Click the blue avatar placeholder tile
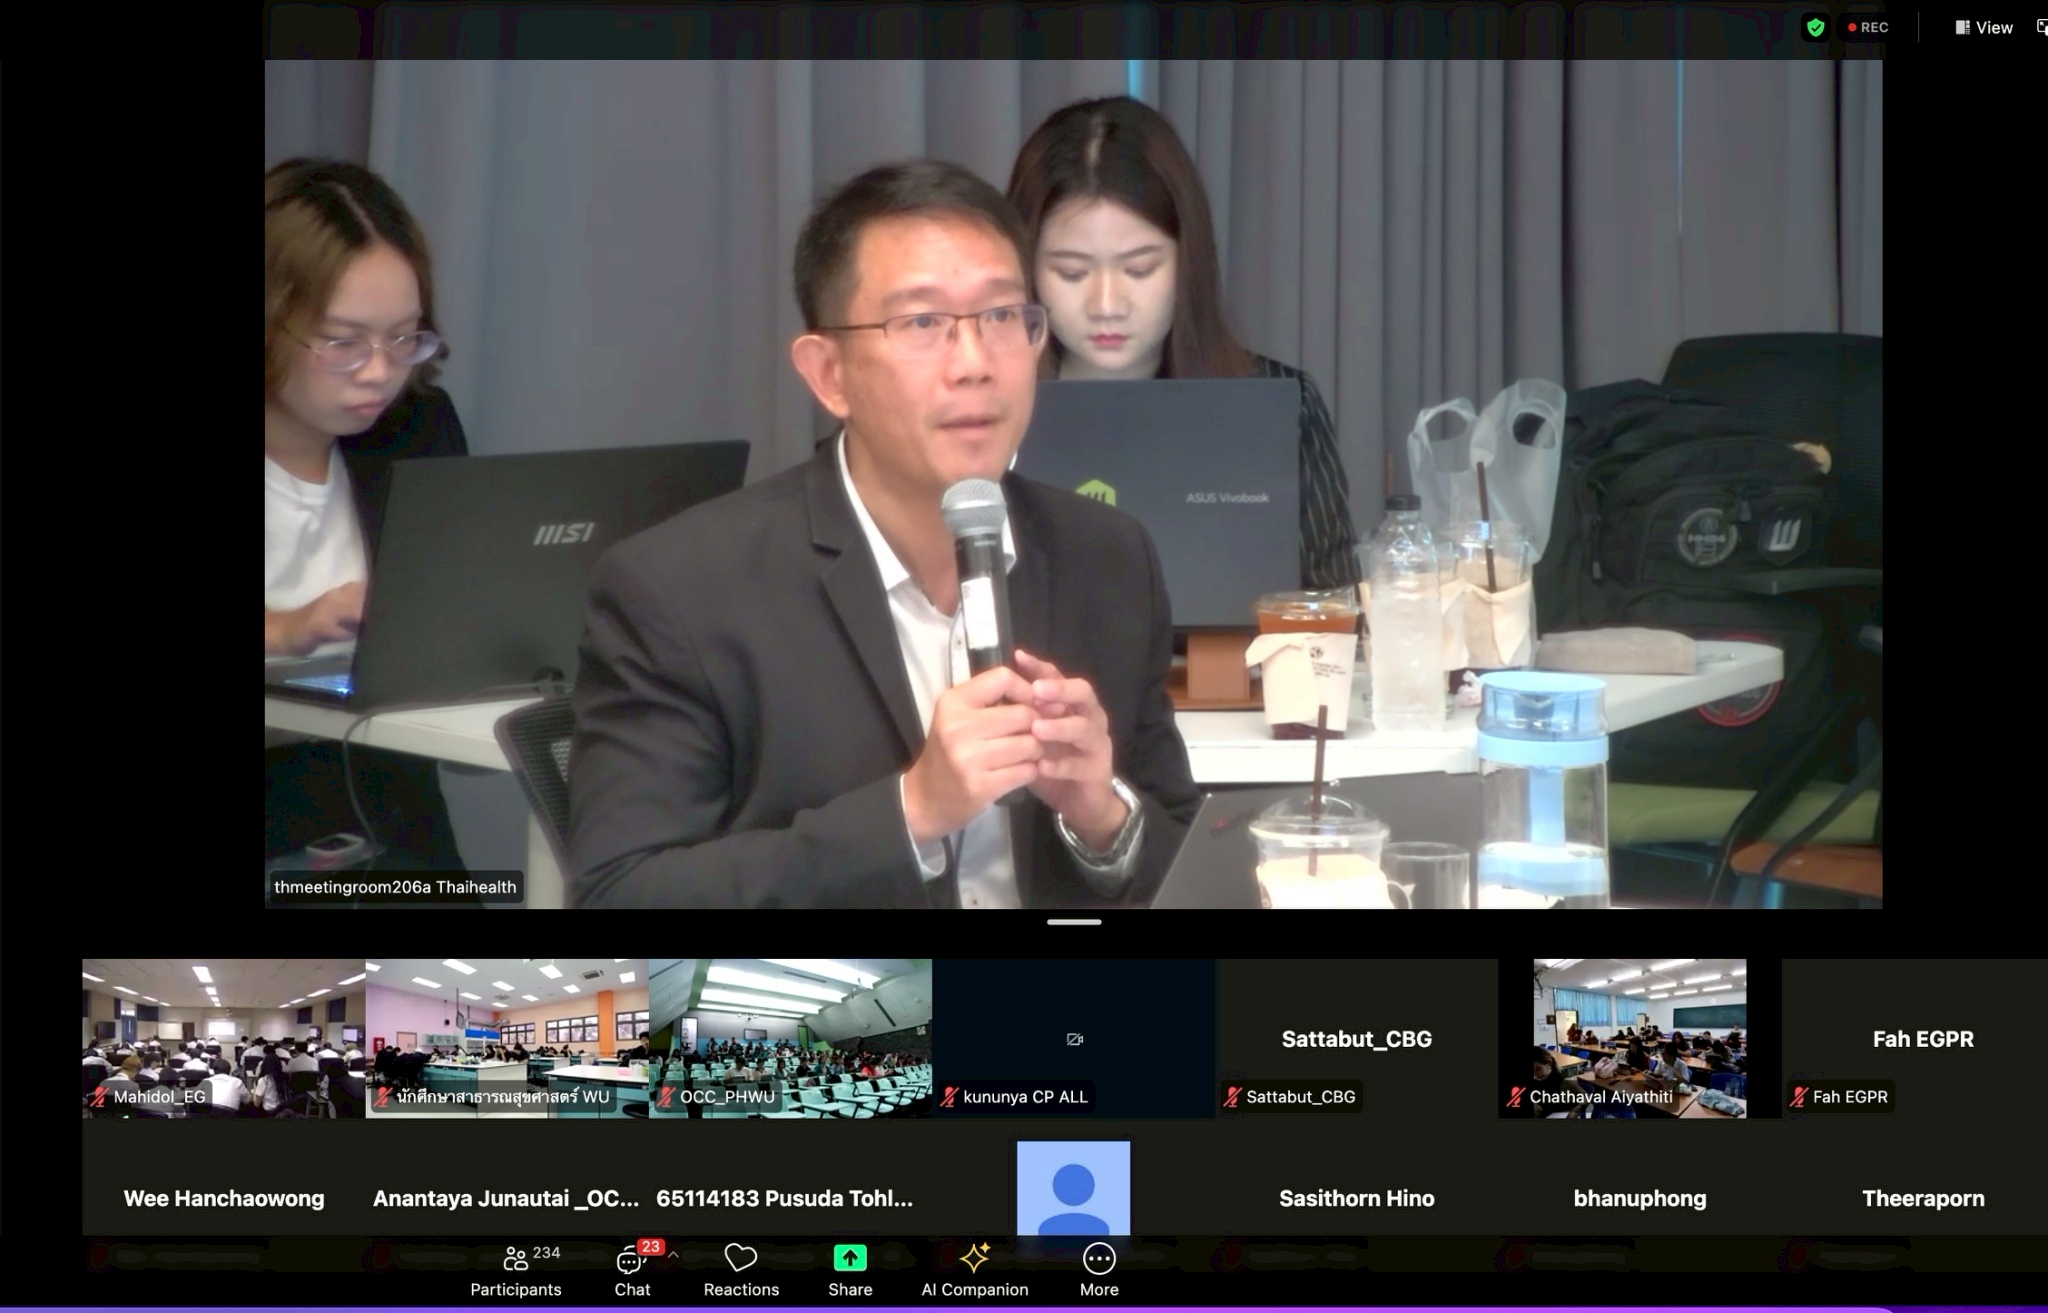2048x1313 pixels. click(x=1074, y=1188)
